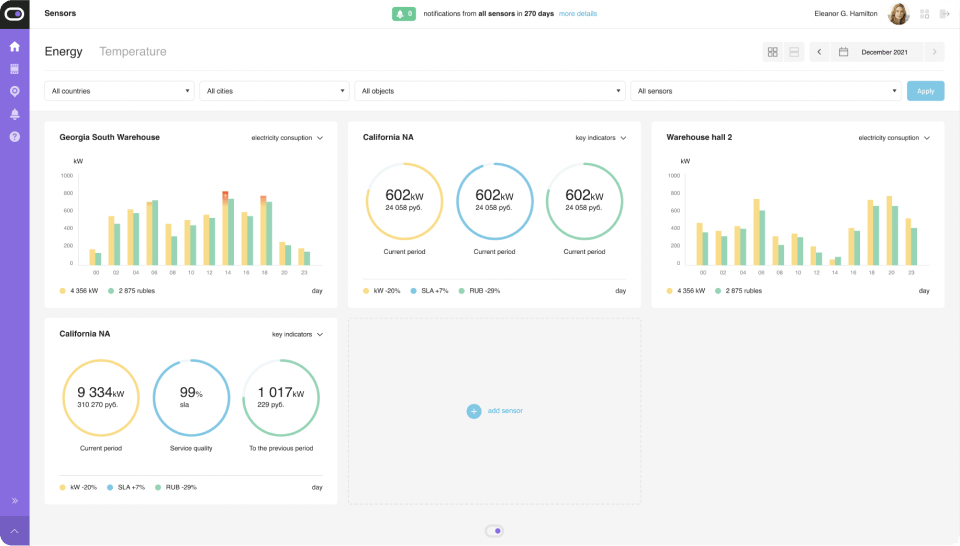The image size is (960, 546).
Task: Open the All countries dropdown
Action: 119,91
